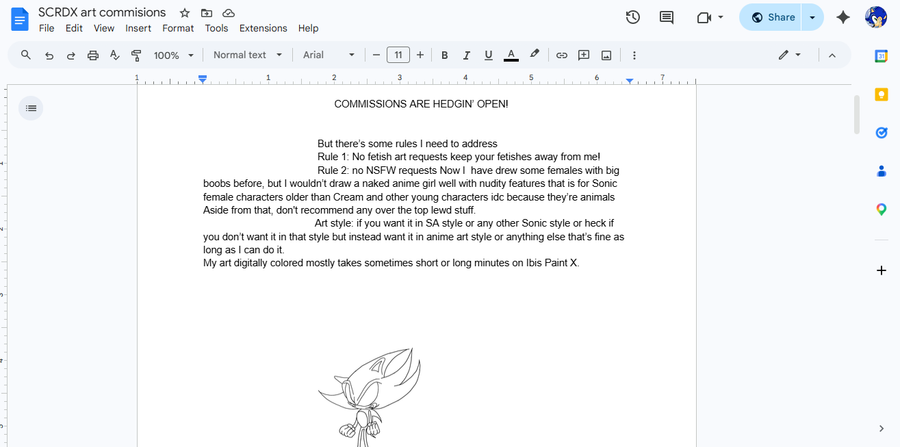Open Google Keep side panel
This screenshot has width=900, height=447.
click(x=882, y=94)
